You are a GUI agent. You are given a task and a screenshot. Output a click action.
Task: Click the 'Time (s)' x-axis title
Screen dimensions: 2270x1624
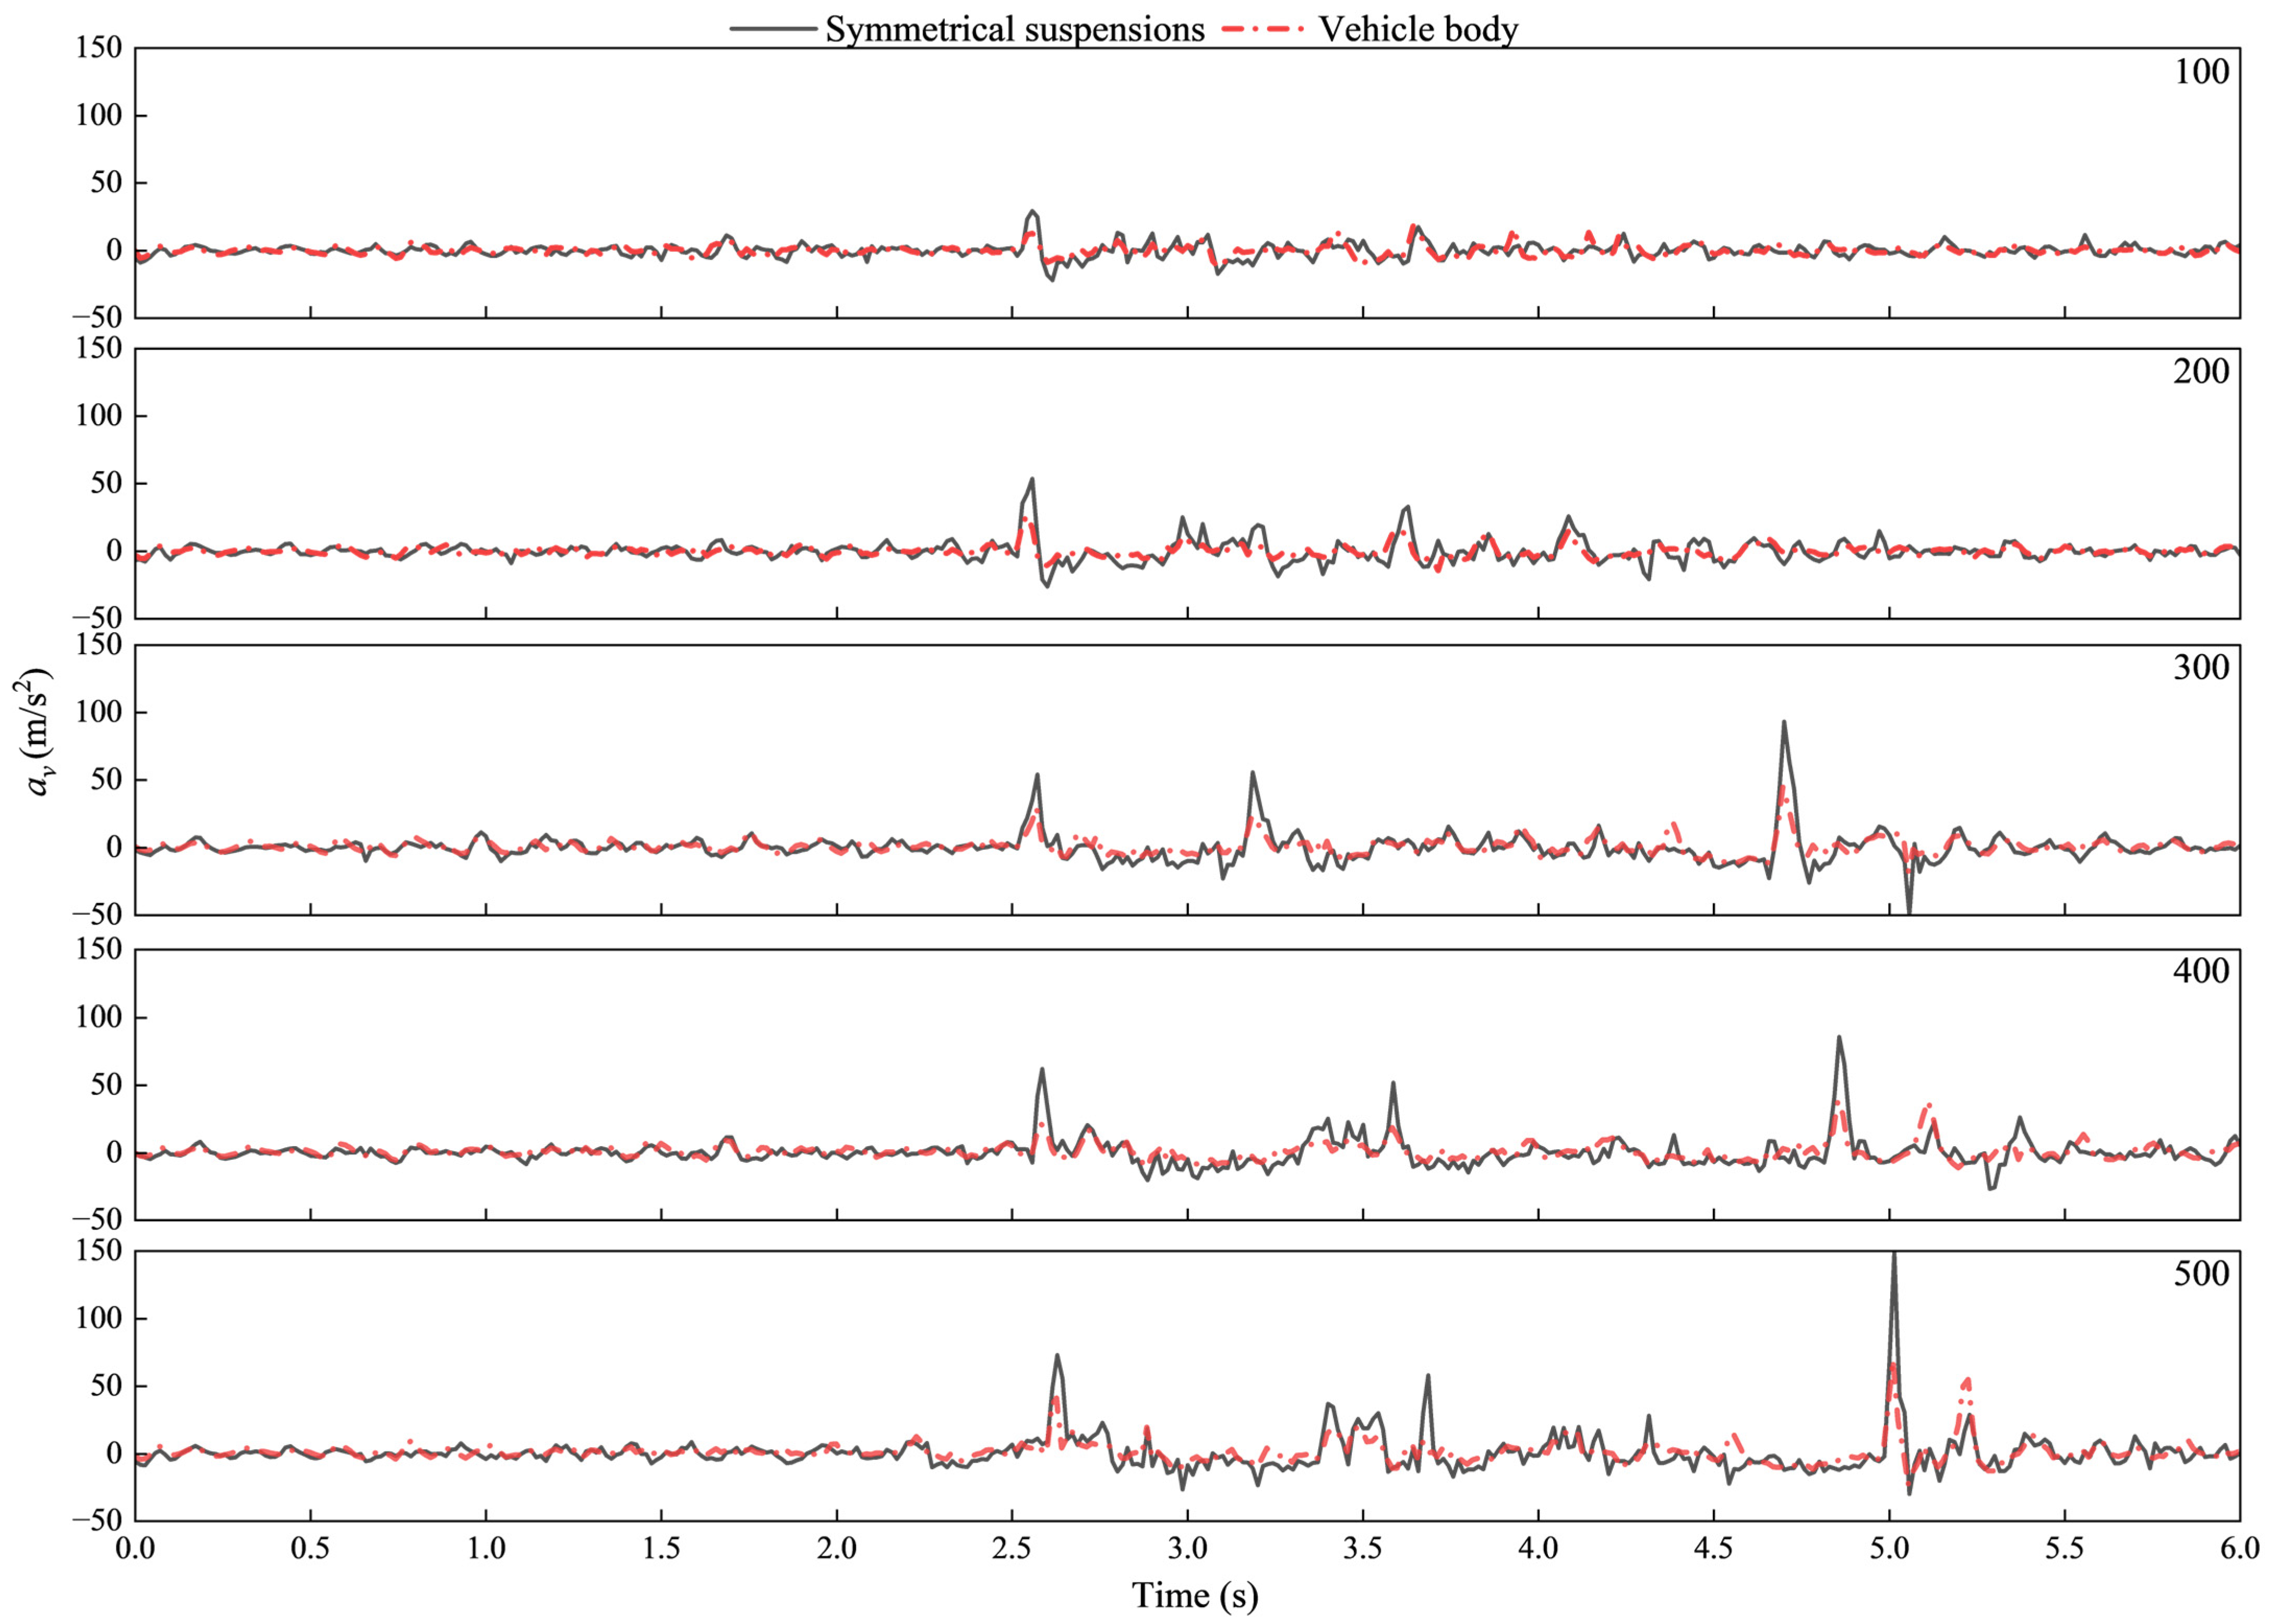1195,1595
